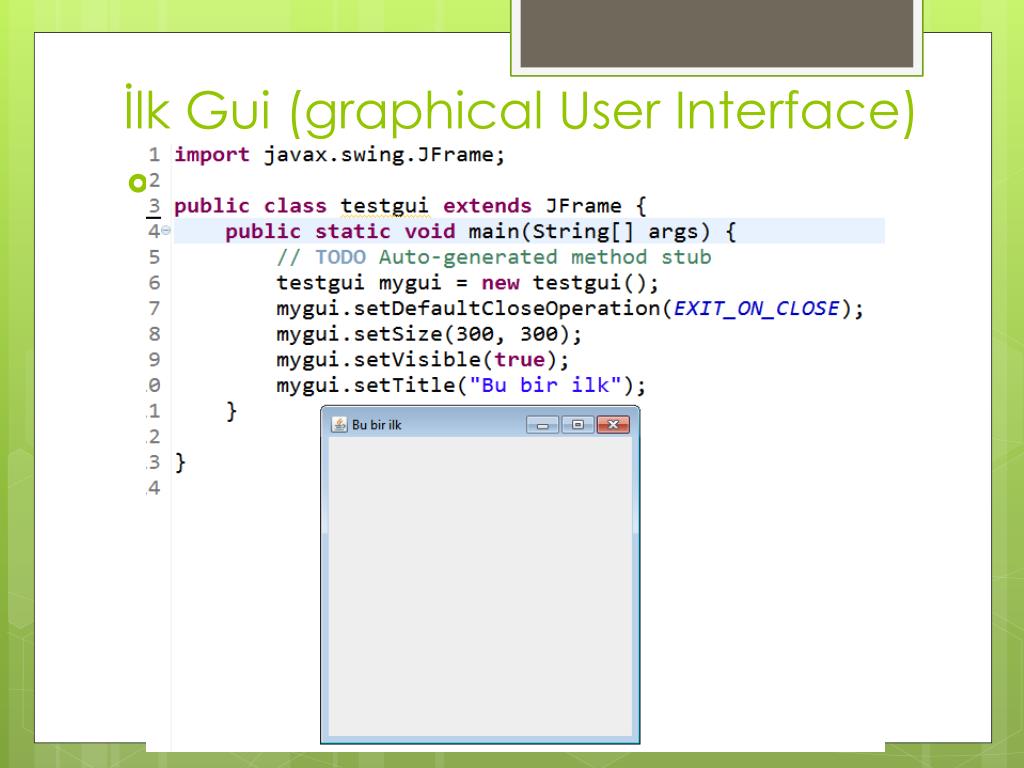This screenshot has height=768, width=1024.
Task: Click the 'true' keyword in setVisible
Action: coord(519,360)
